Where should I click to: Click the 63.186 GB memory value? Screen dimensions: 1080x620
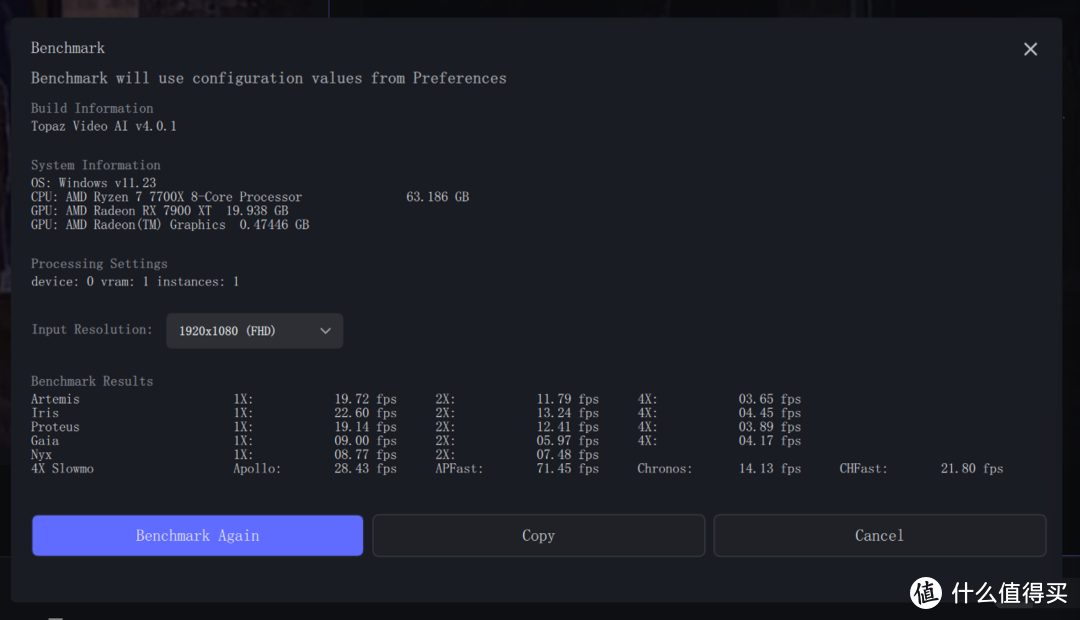437,197
